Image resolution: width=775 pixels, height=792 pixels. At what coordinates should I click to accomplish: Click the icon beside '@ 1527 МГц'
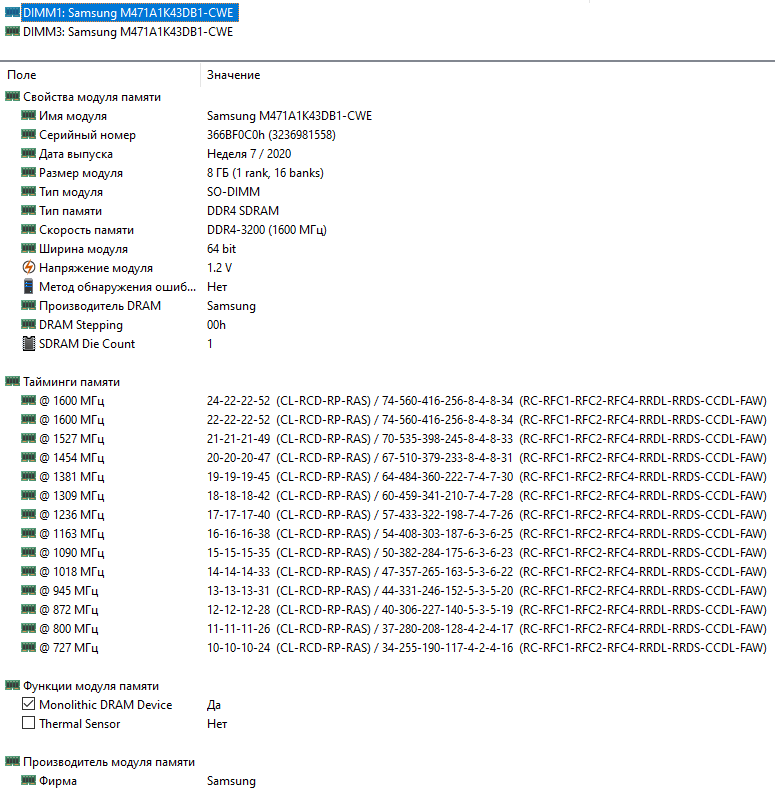(x=28, y=438)
